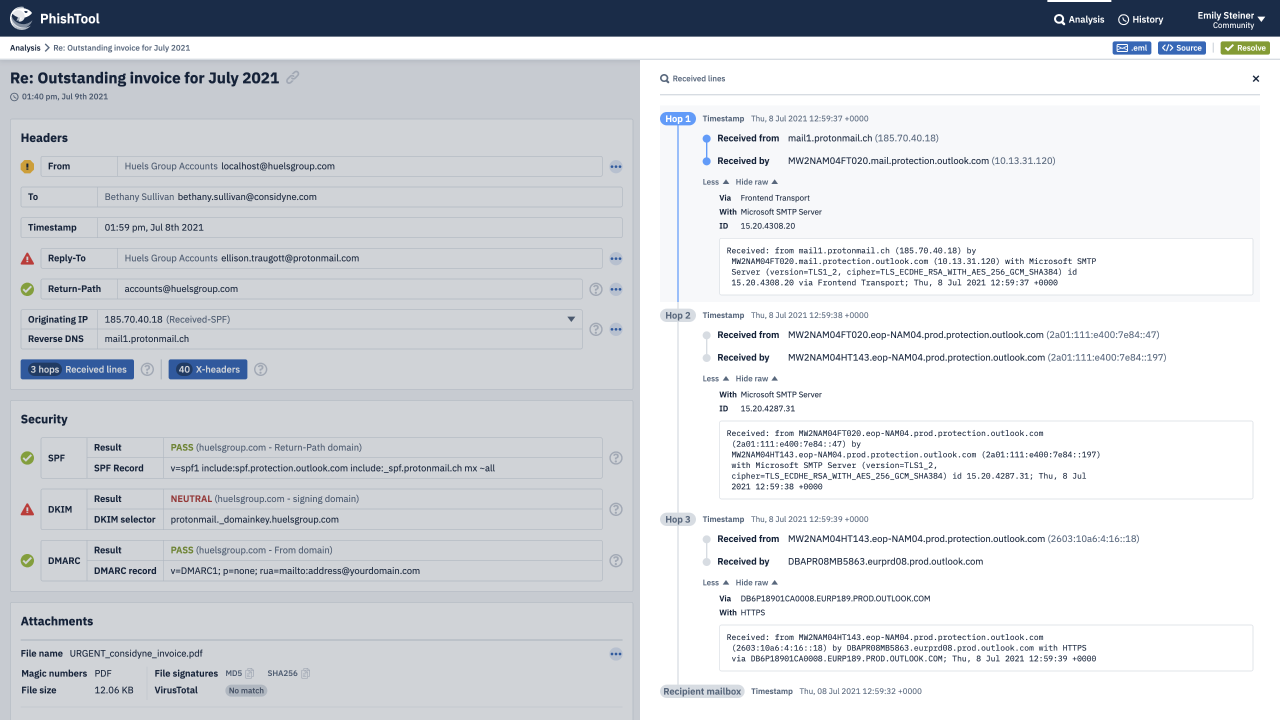Image resolution: width=1280 pixels, height=720 pixels.
Task: Open help icon for SPF section
Action: pos(616,458)
